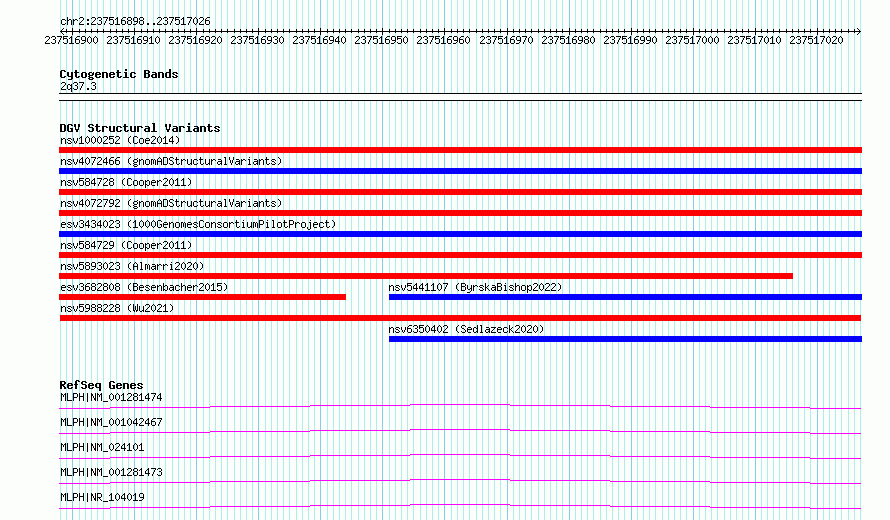Click ruler position 237516970

[506, 40]
